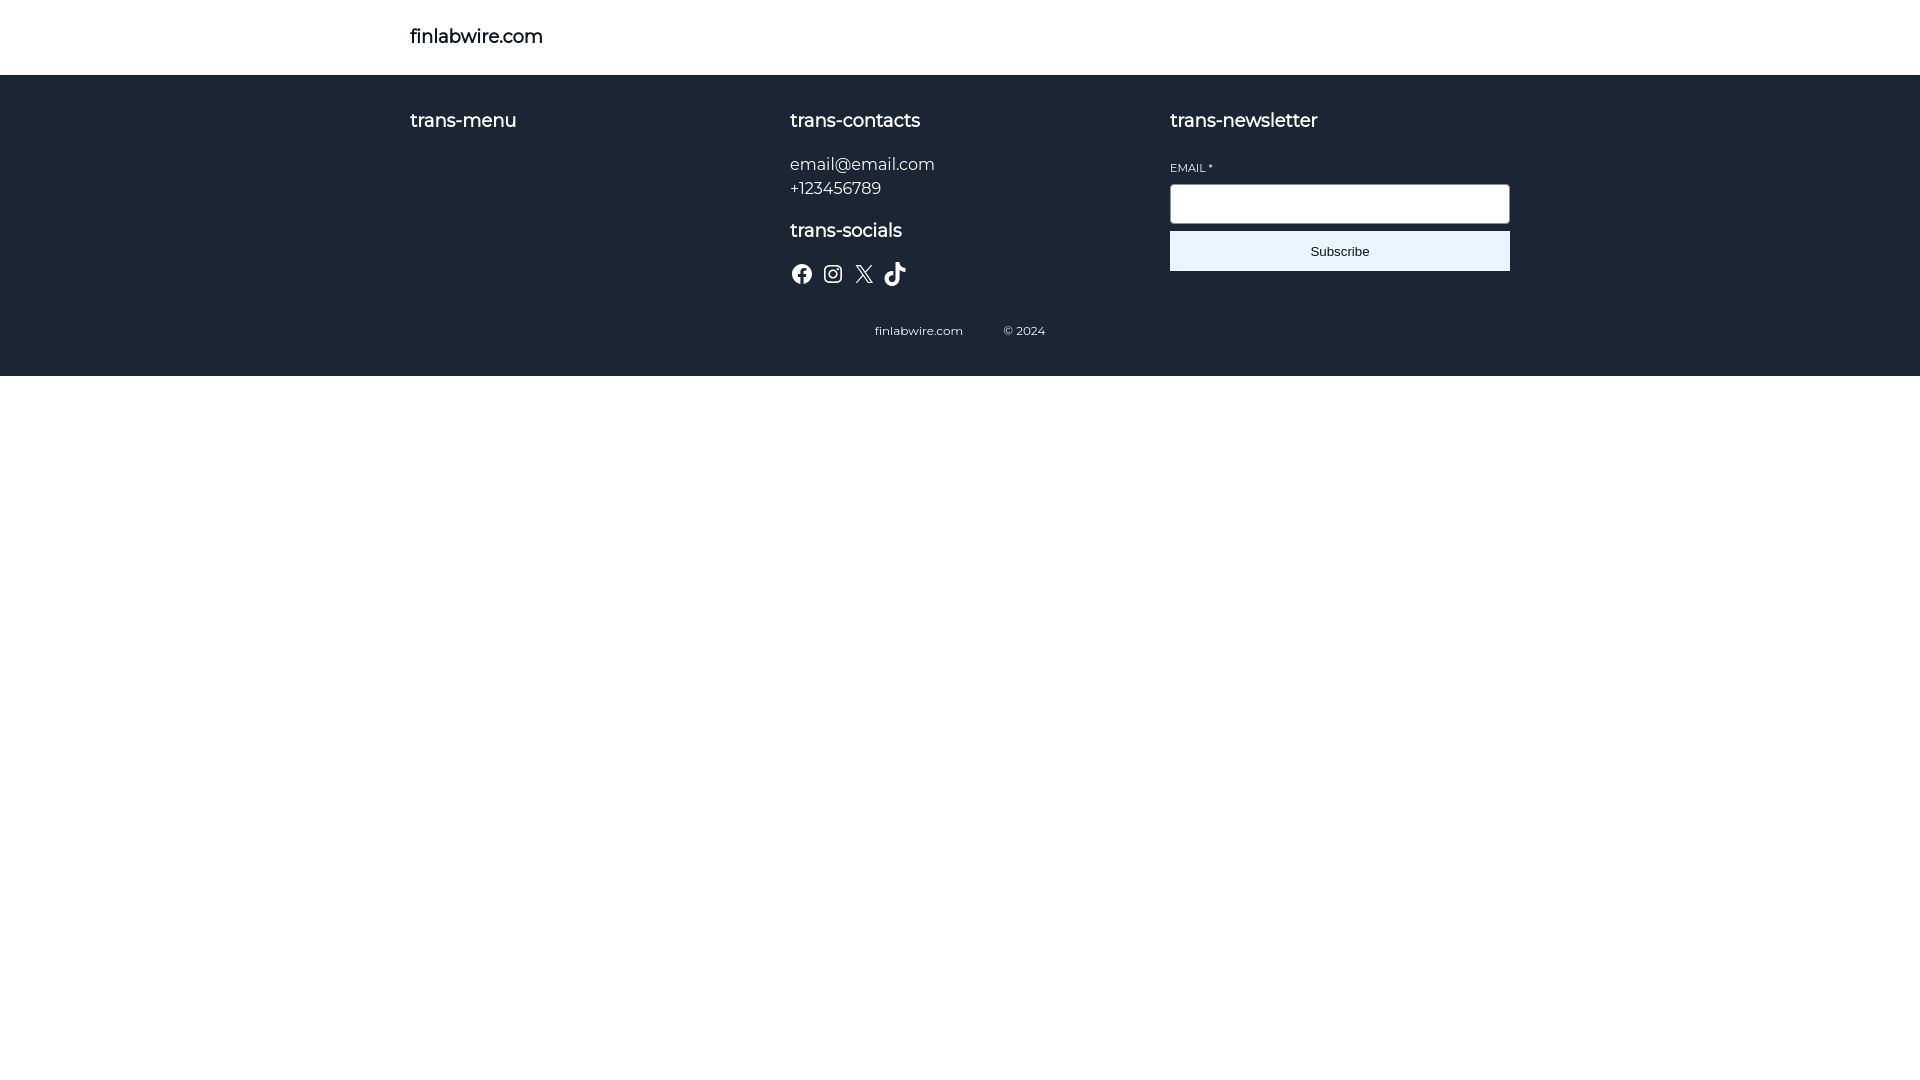This screenshot has width=1920, height=1080.
Task: Click the required asterisk beside EMAIL label
Action: 1210,168
